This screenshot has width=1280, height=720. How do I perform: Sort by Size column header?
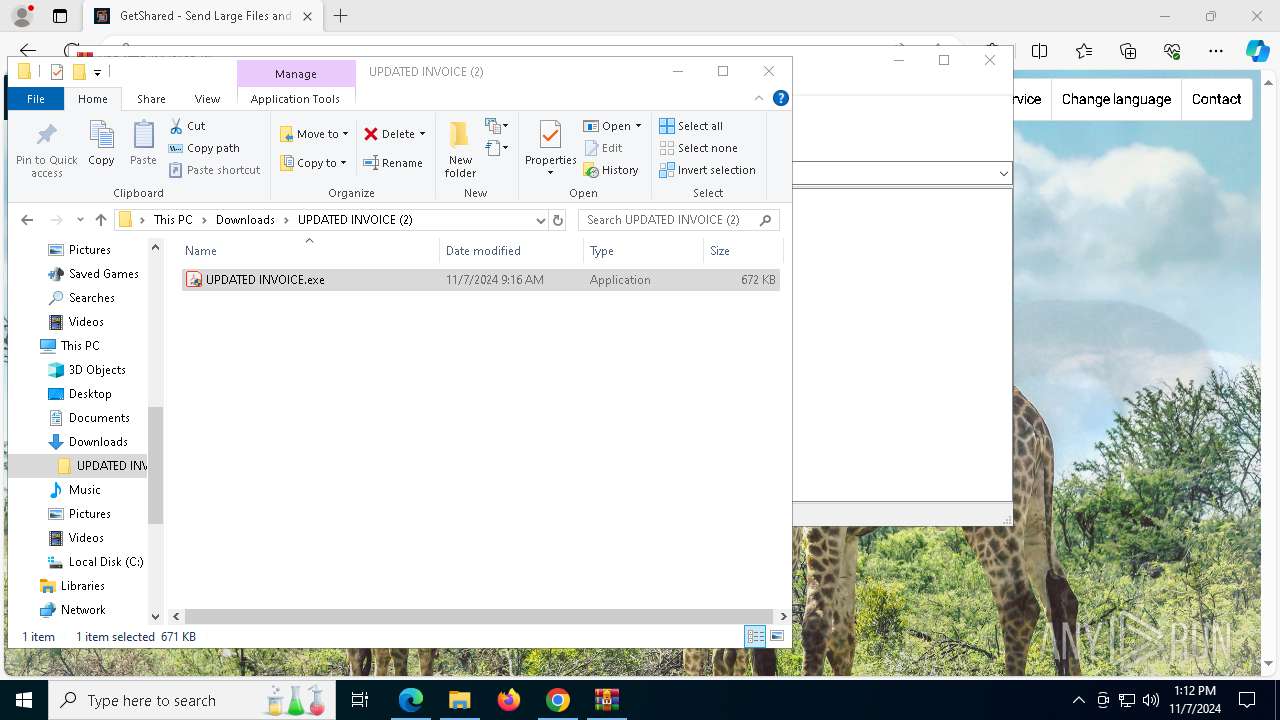coord(742,251)
